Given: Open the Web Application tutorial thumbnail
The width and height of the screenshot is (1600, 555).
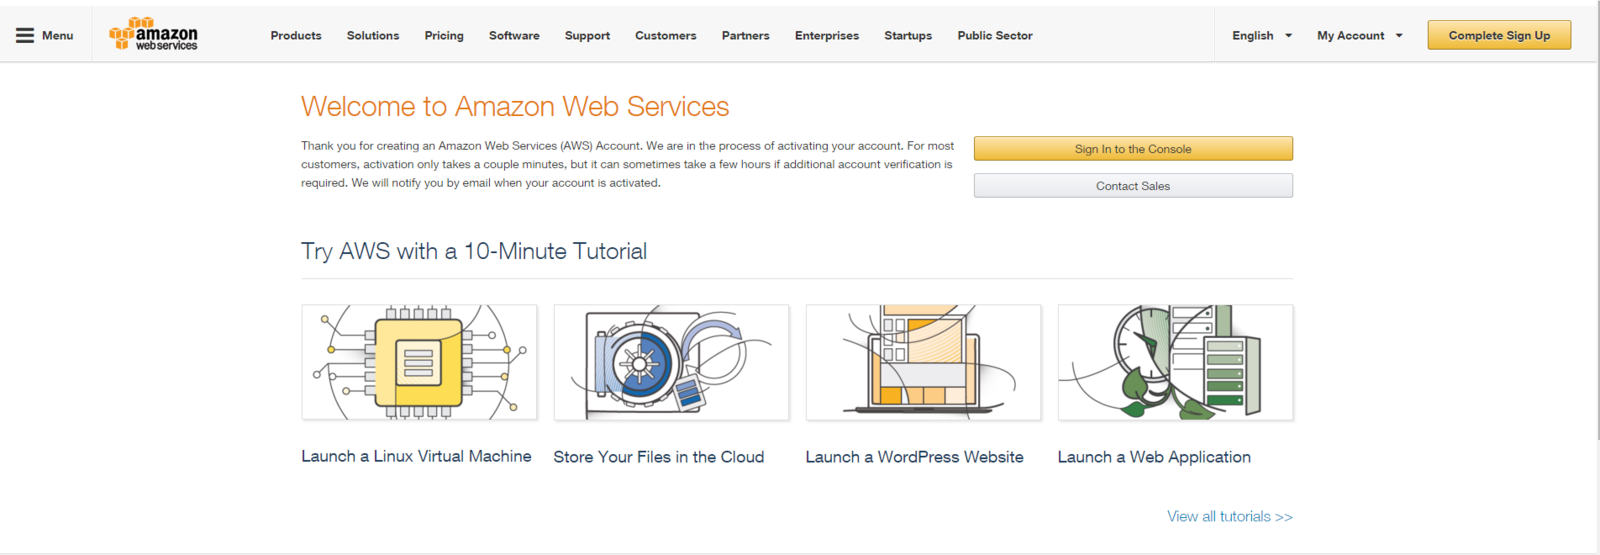Looking at the screenshot, I should point(1175,362).
